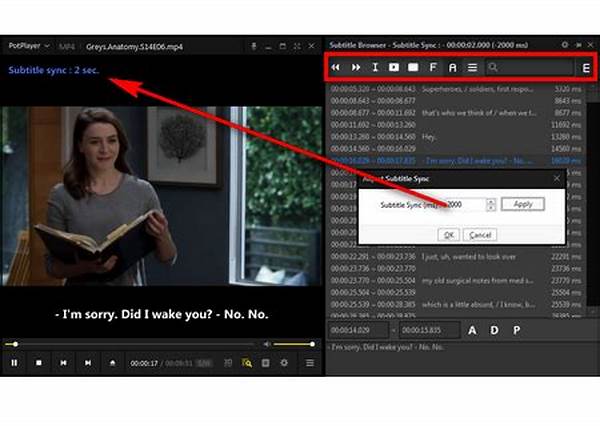Select subtitle row 'that's who we think of / when we f...'
Image resolution: width=600 pixels, height=426 pixels.
click(x=455, y=113)
